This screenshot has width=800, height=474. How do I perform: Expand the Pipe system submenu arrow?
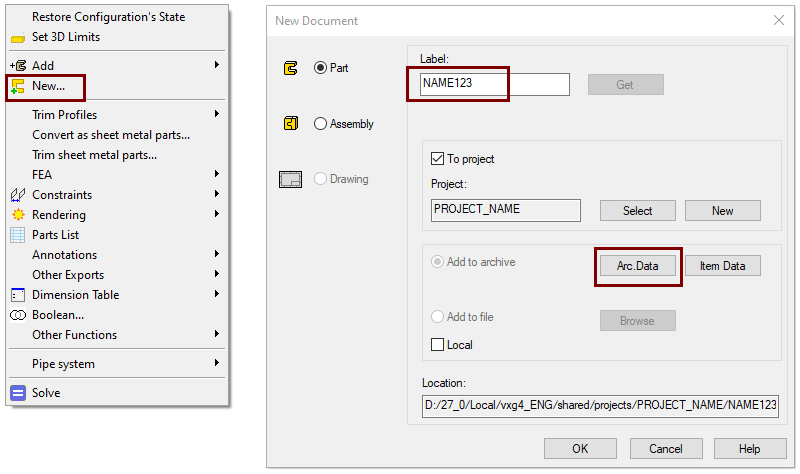click(x=217, y=363)
